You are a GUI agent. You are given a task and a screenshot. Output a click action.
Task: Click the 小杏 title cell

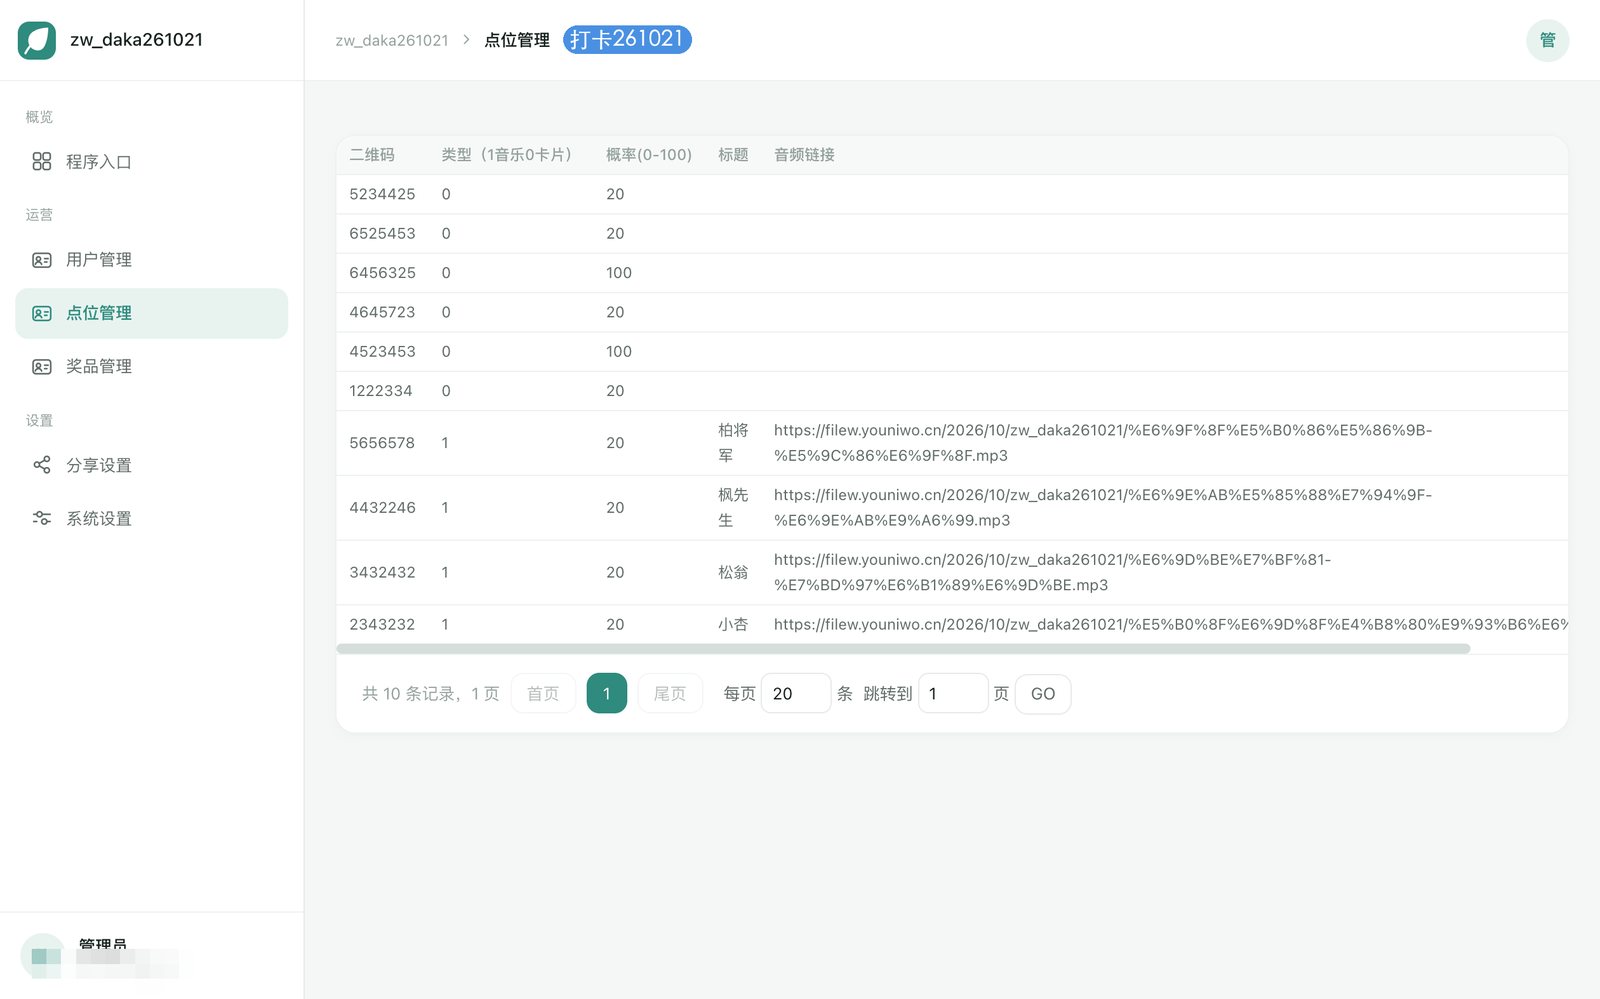[x=733, y=624]
